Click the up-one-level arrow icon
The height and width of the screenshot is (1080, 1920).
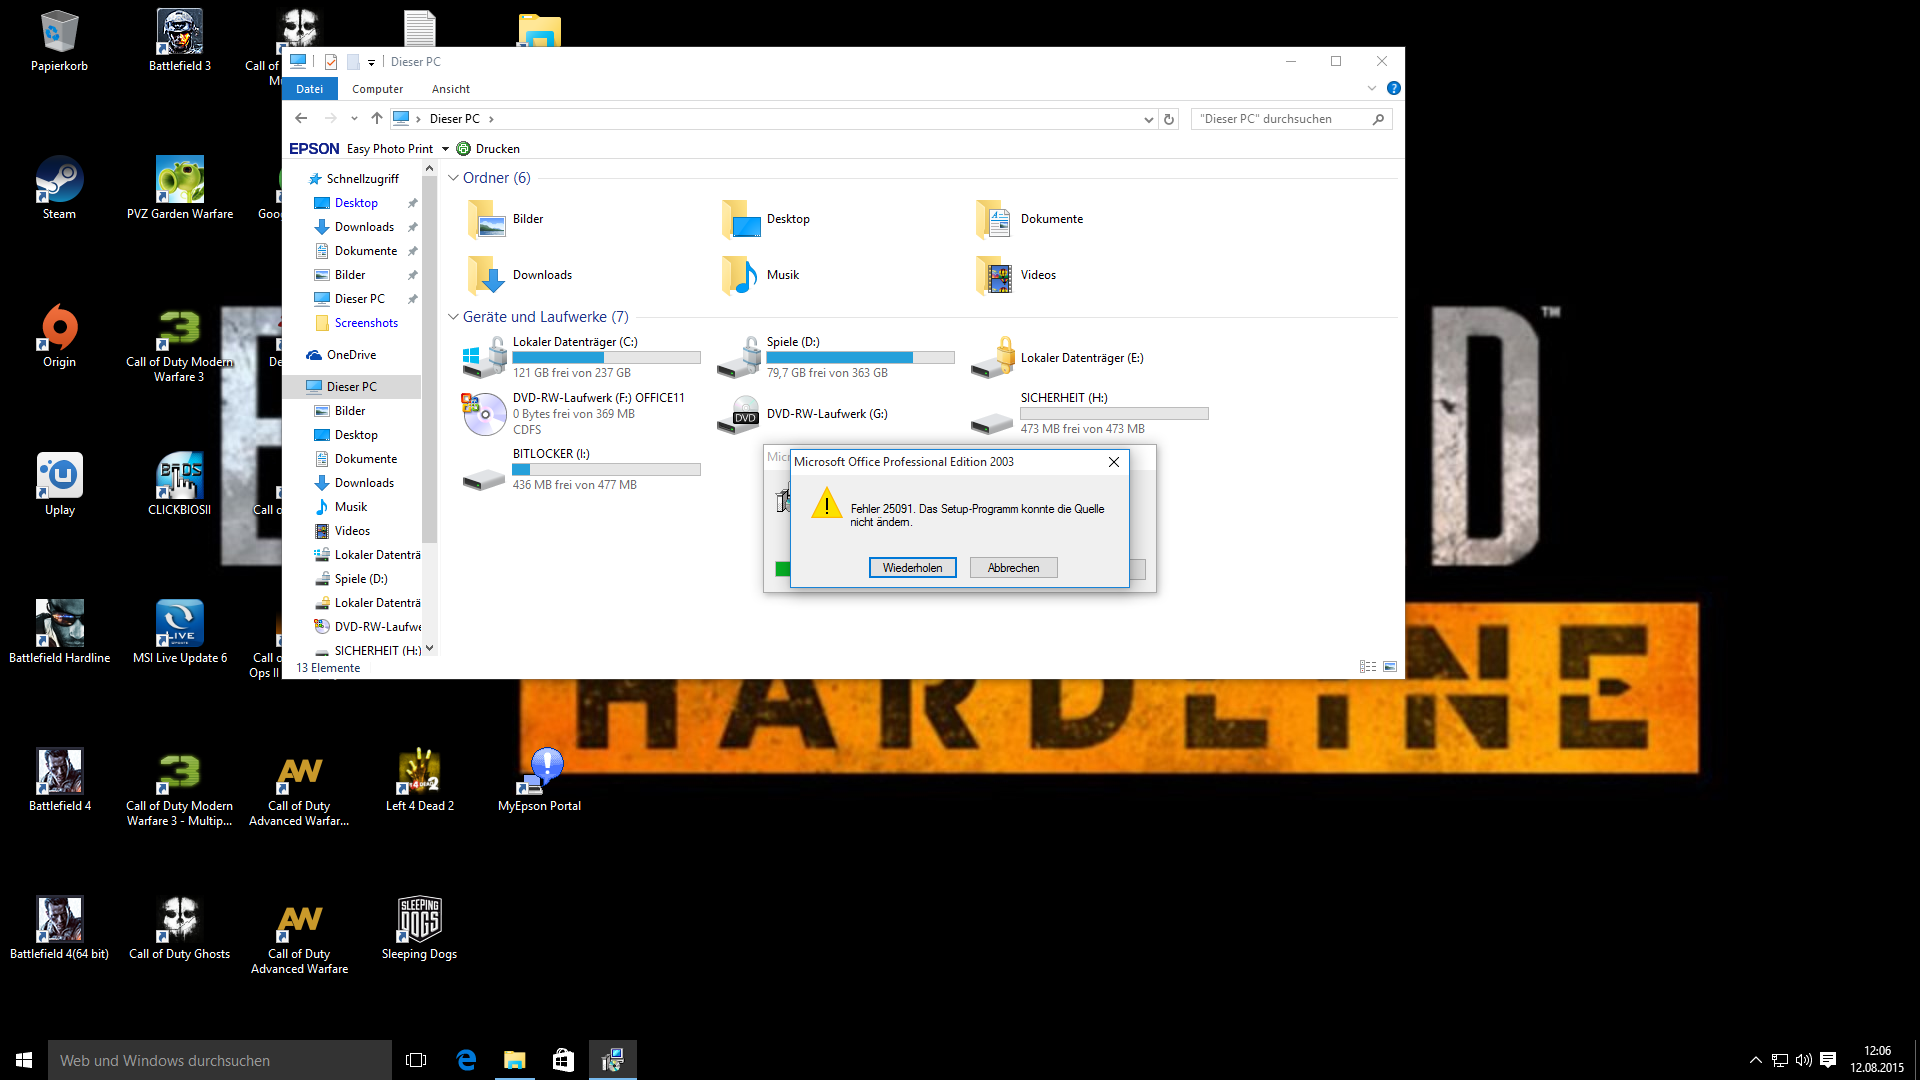[x=376, y=118]
